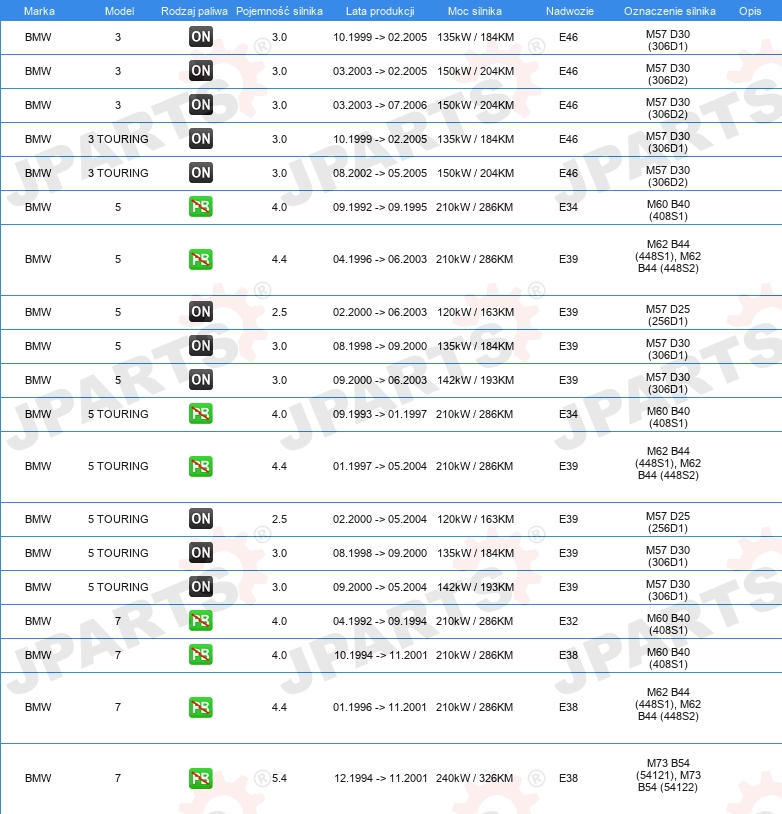
Task: Click the M57 D25 (256D1) code in the 02.2000 -> 06.2003 row
Action: point(668,315)
